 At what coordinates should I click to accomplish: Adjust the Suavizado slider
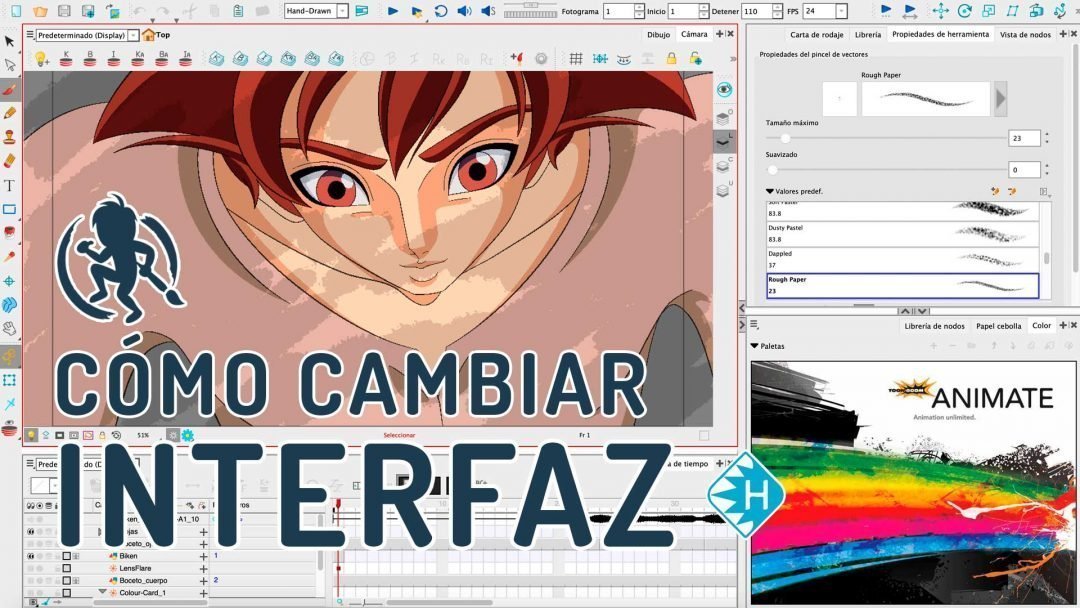point(886,169)
